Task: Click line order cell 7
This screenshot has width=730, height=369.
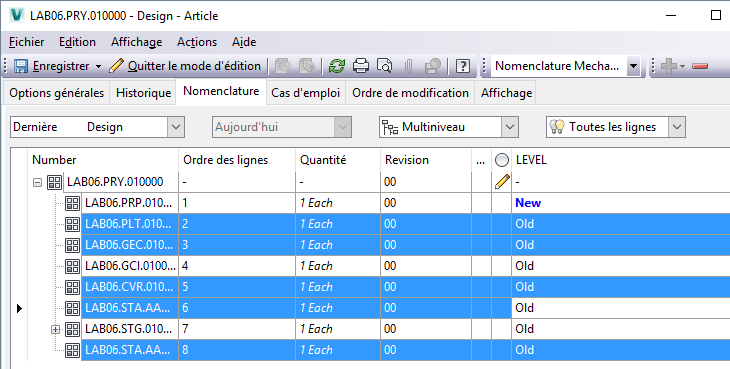Action: [x=237, y=329]
